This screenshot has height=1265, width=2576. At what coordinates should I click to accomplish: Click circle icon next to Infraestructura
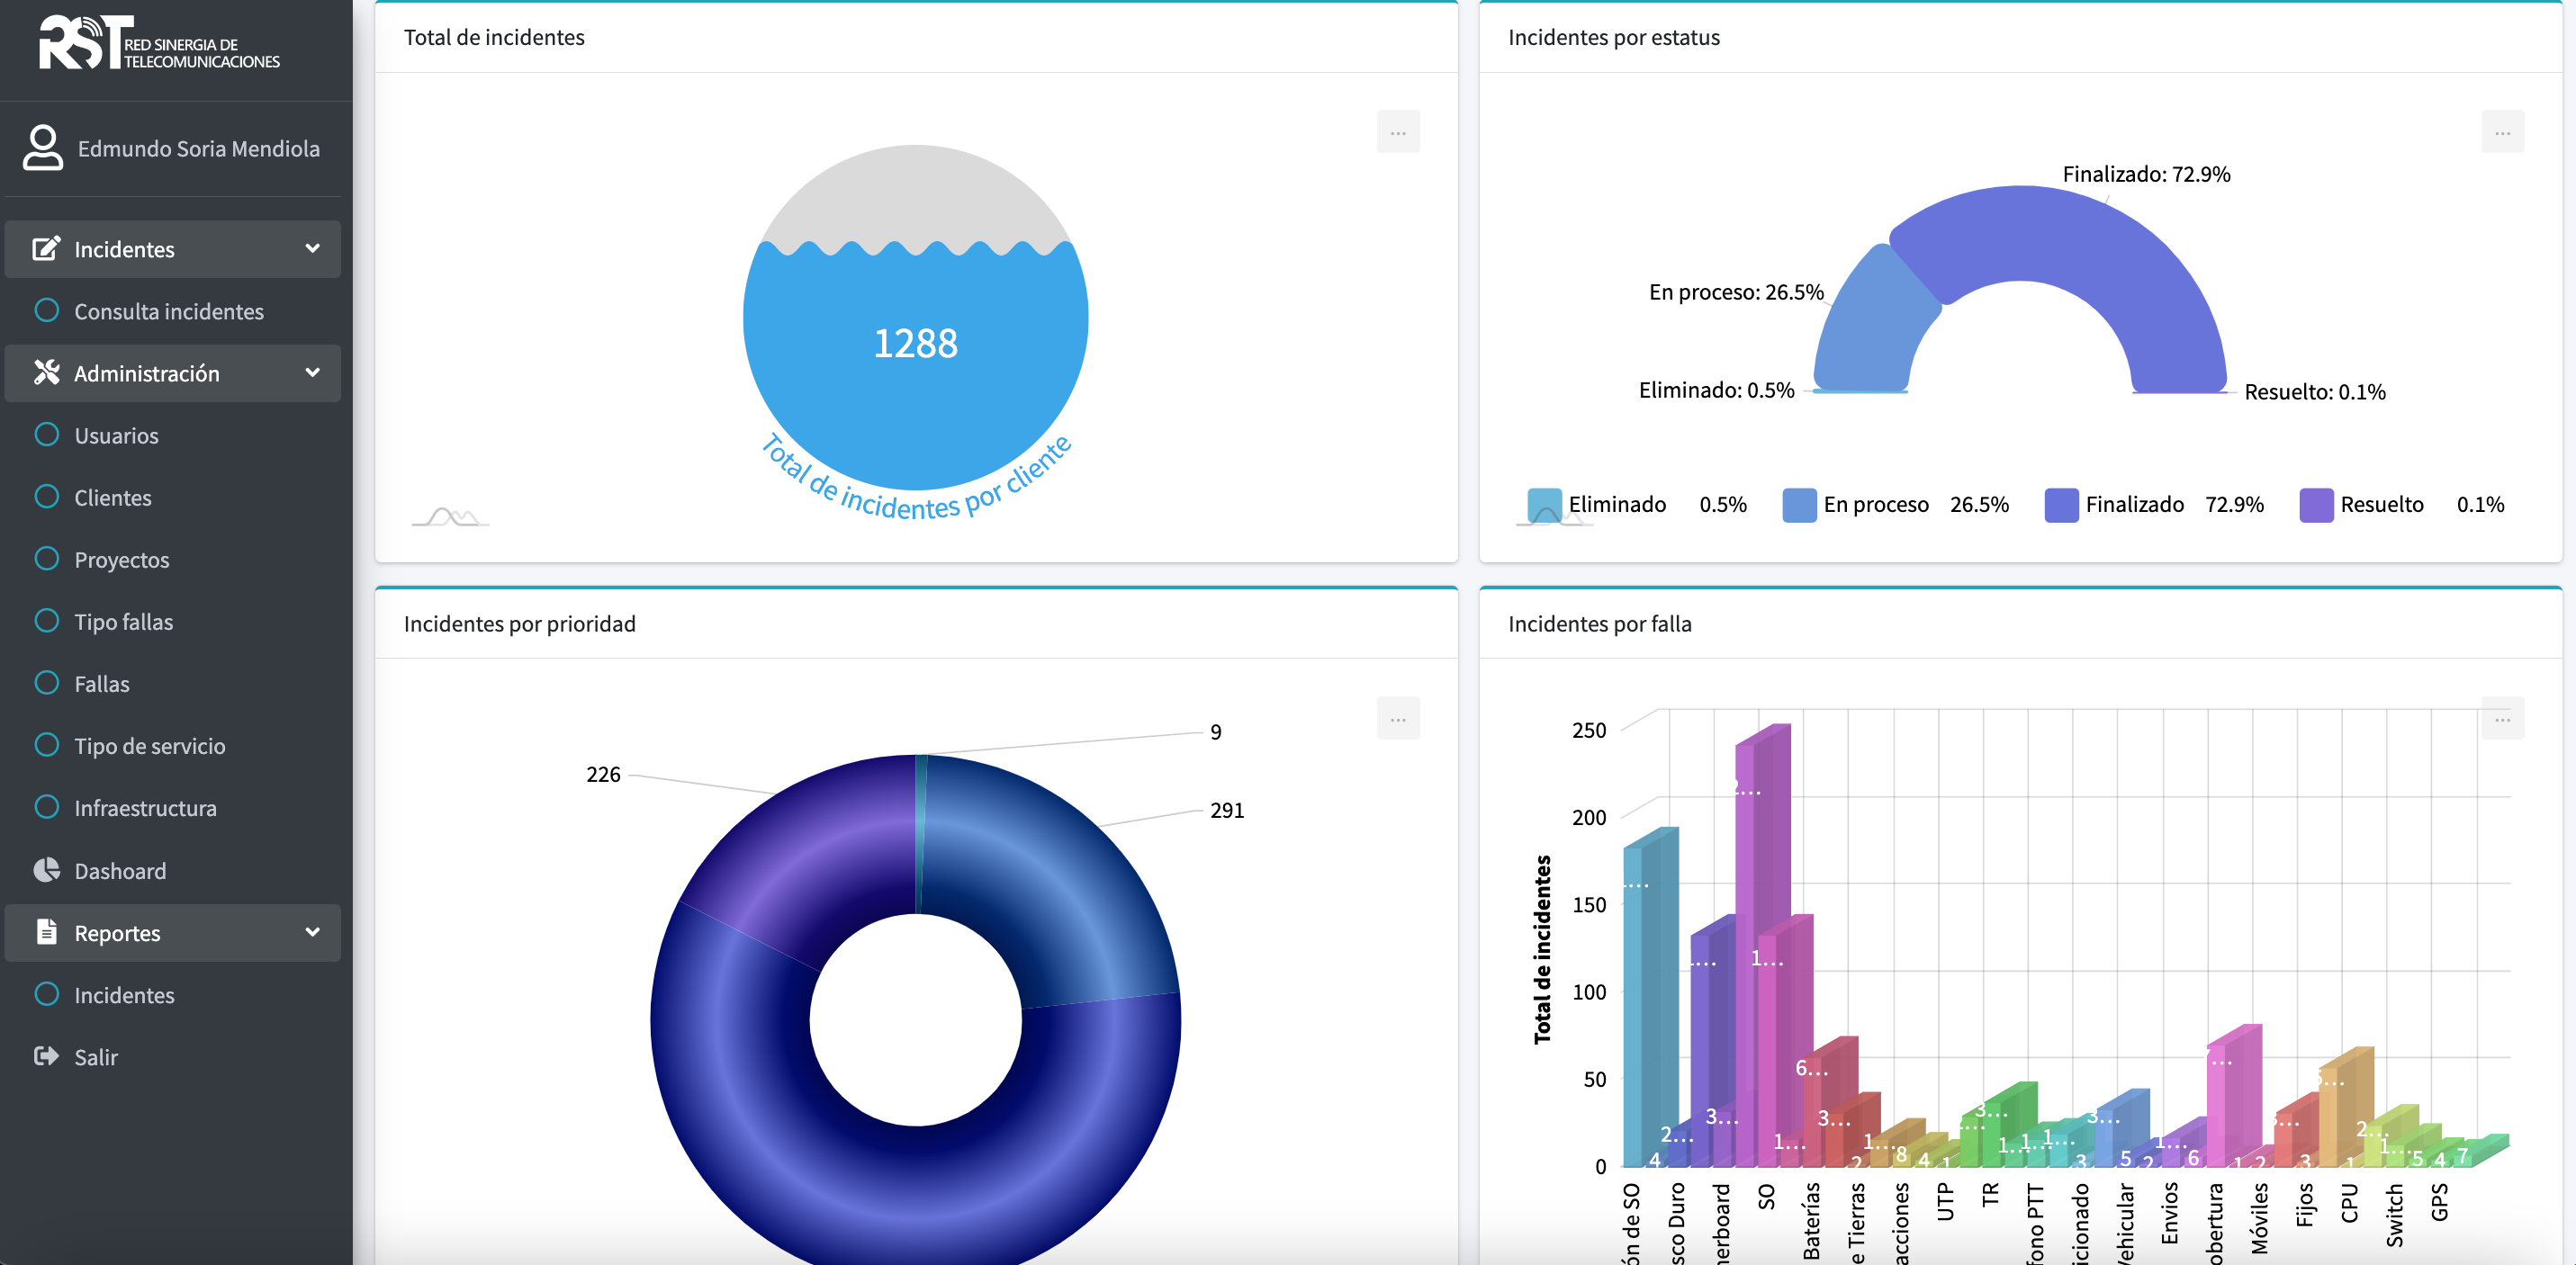(x=46, y=806)
